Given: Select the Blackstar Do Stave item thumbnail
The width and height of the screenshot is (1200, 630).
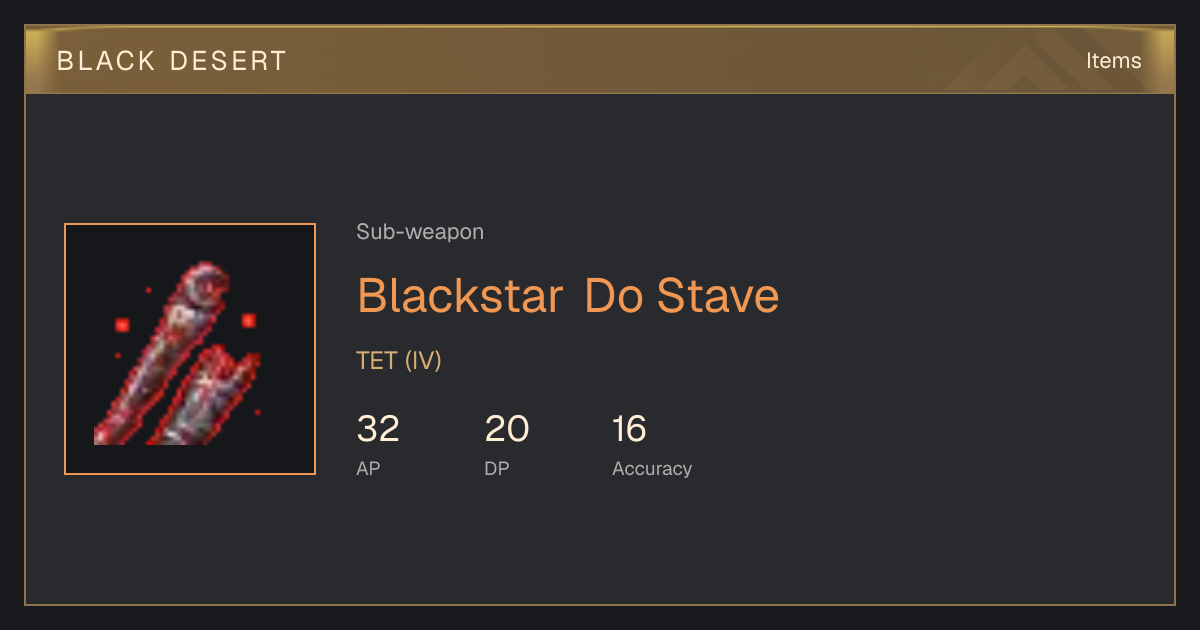Looking at the screenshot, I should [x=190, y=349].
